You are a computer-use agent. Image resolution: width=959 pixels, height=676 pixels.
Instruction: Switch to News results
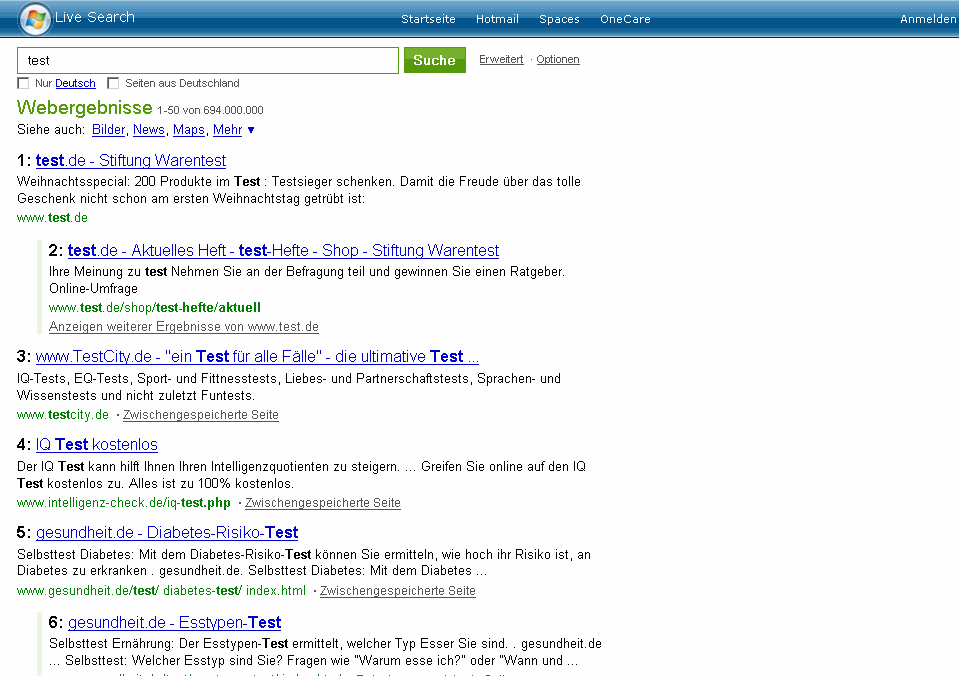click(x=149, y=130)
